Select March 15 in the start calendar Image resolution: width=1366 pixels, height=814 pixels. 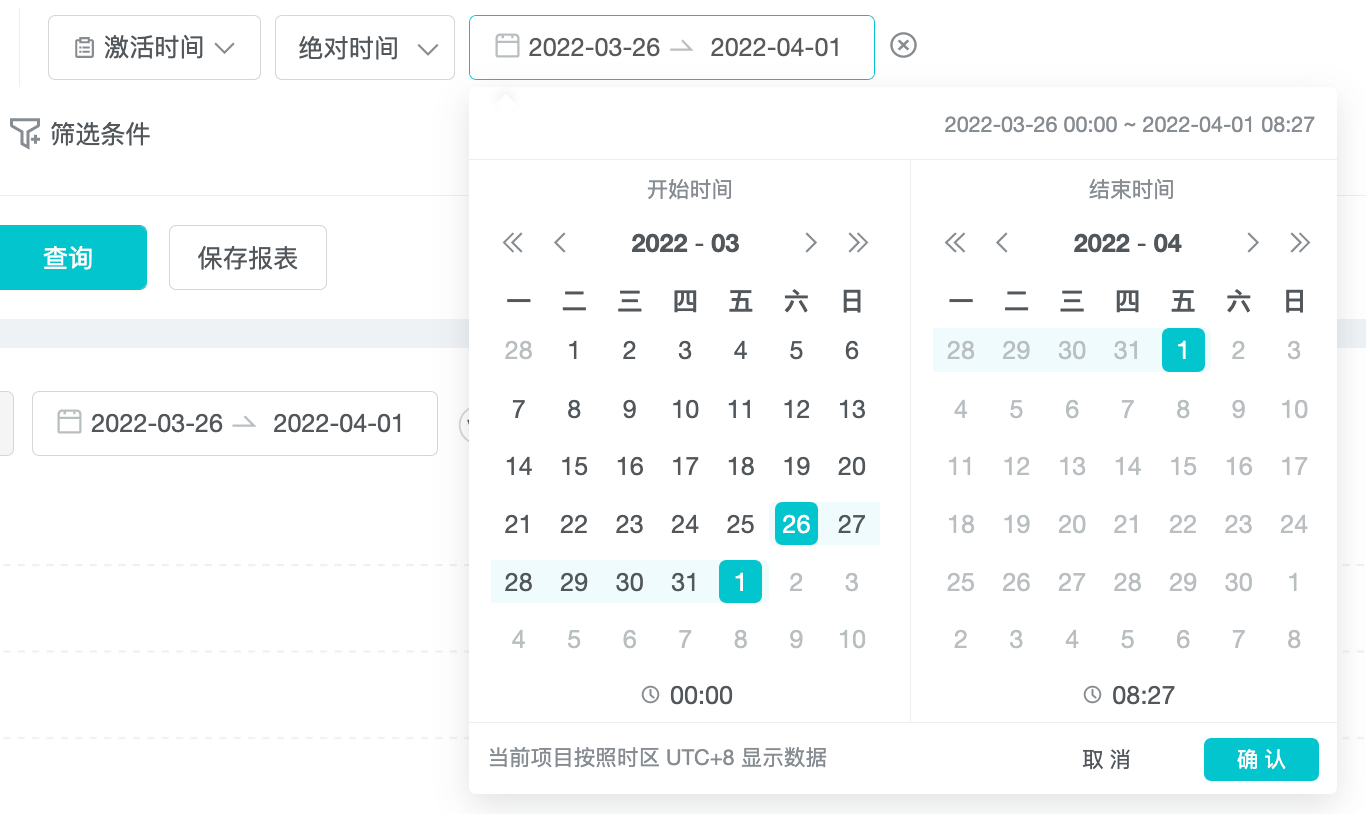coord(574,466)
